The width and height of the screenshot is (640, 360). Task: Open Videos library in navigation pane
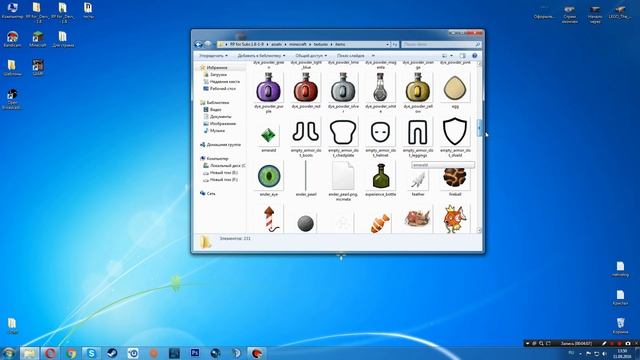pyautogui.click(x=216, y=110)
